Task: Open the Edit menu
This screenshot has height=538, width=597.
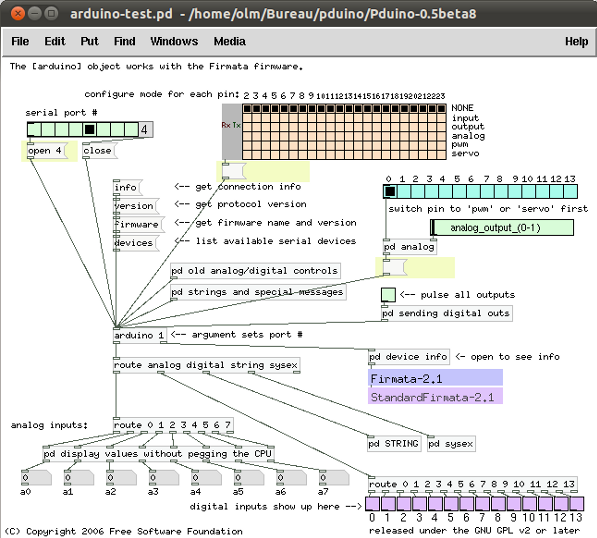Action: click(x=55, y=41)
